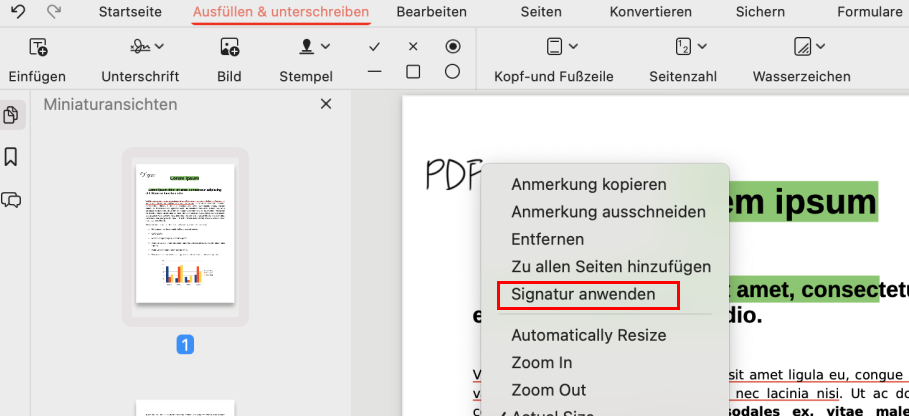909x416 pixels.
Task: Click the Wasserzeichen watermark icon
Action: tap(802, 46)
